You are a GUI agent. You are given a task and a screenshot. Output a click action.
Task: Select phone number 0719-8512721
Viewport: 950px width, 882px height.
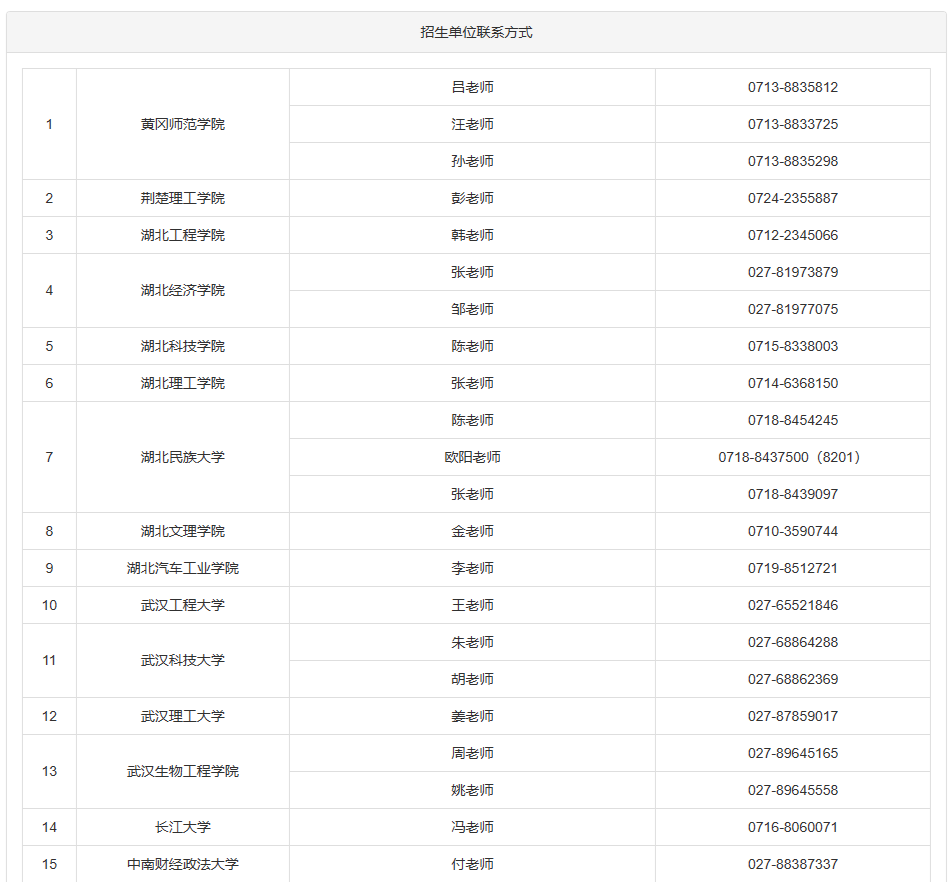click(792, 568)
